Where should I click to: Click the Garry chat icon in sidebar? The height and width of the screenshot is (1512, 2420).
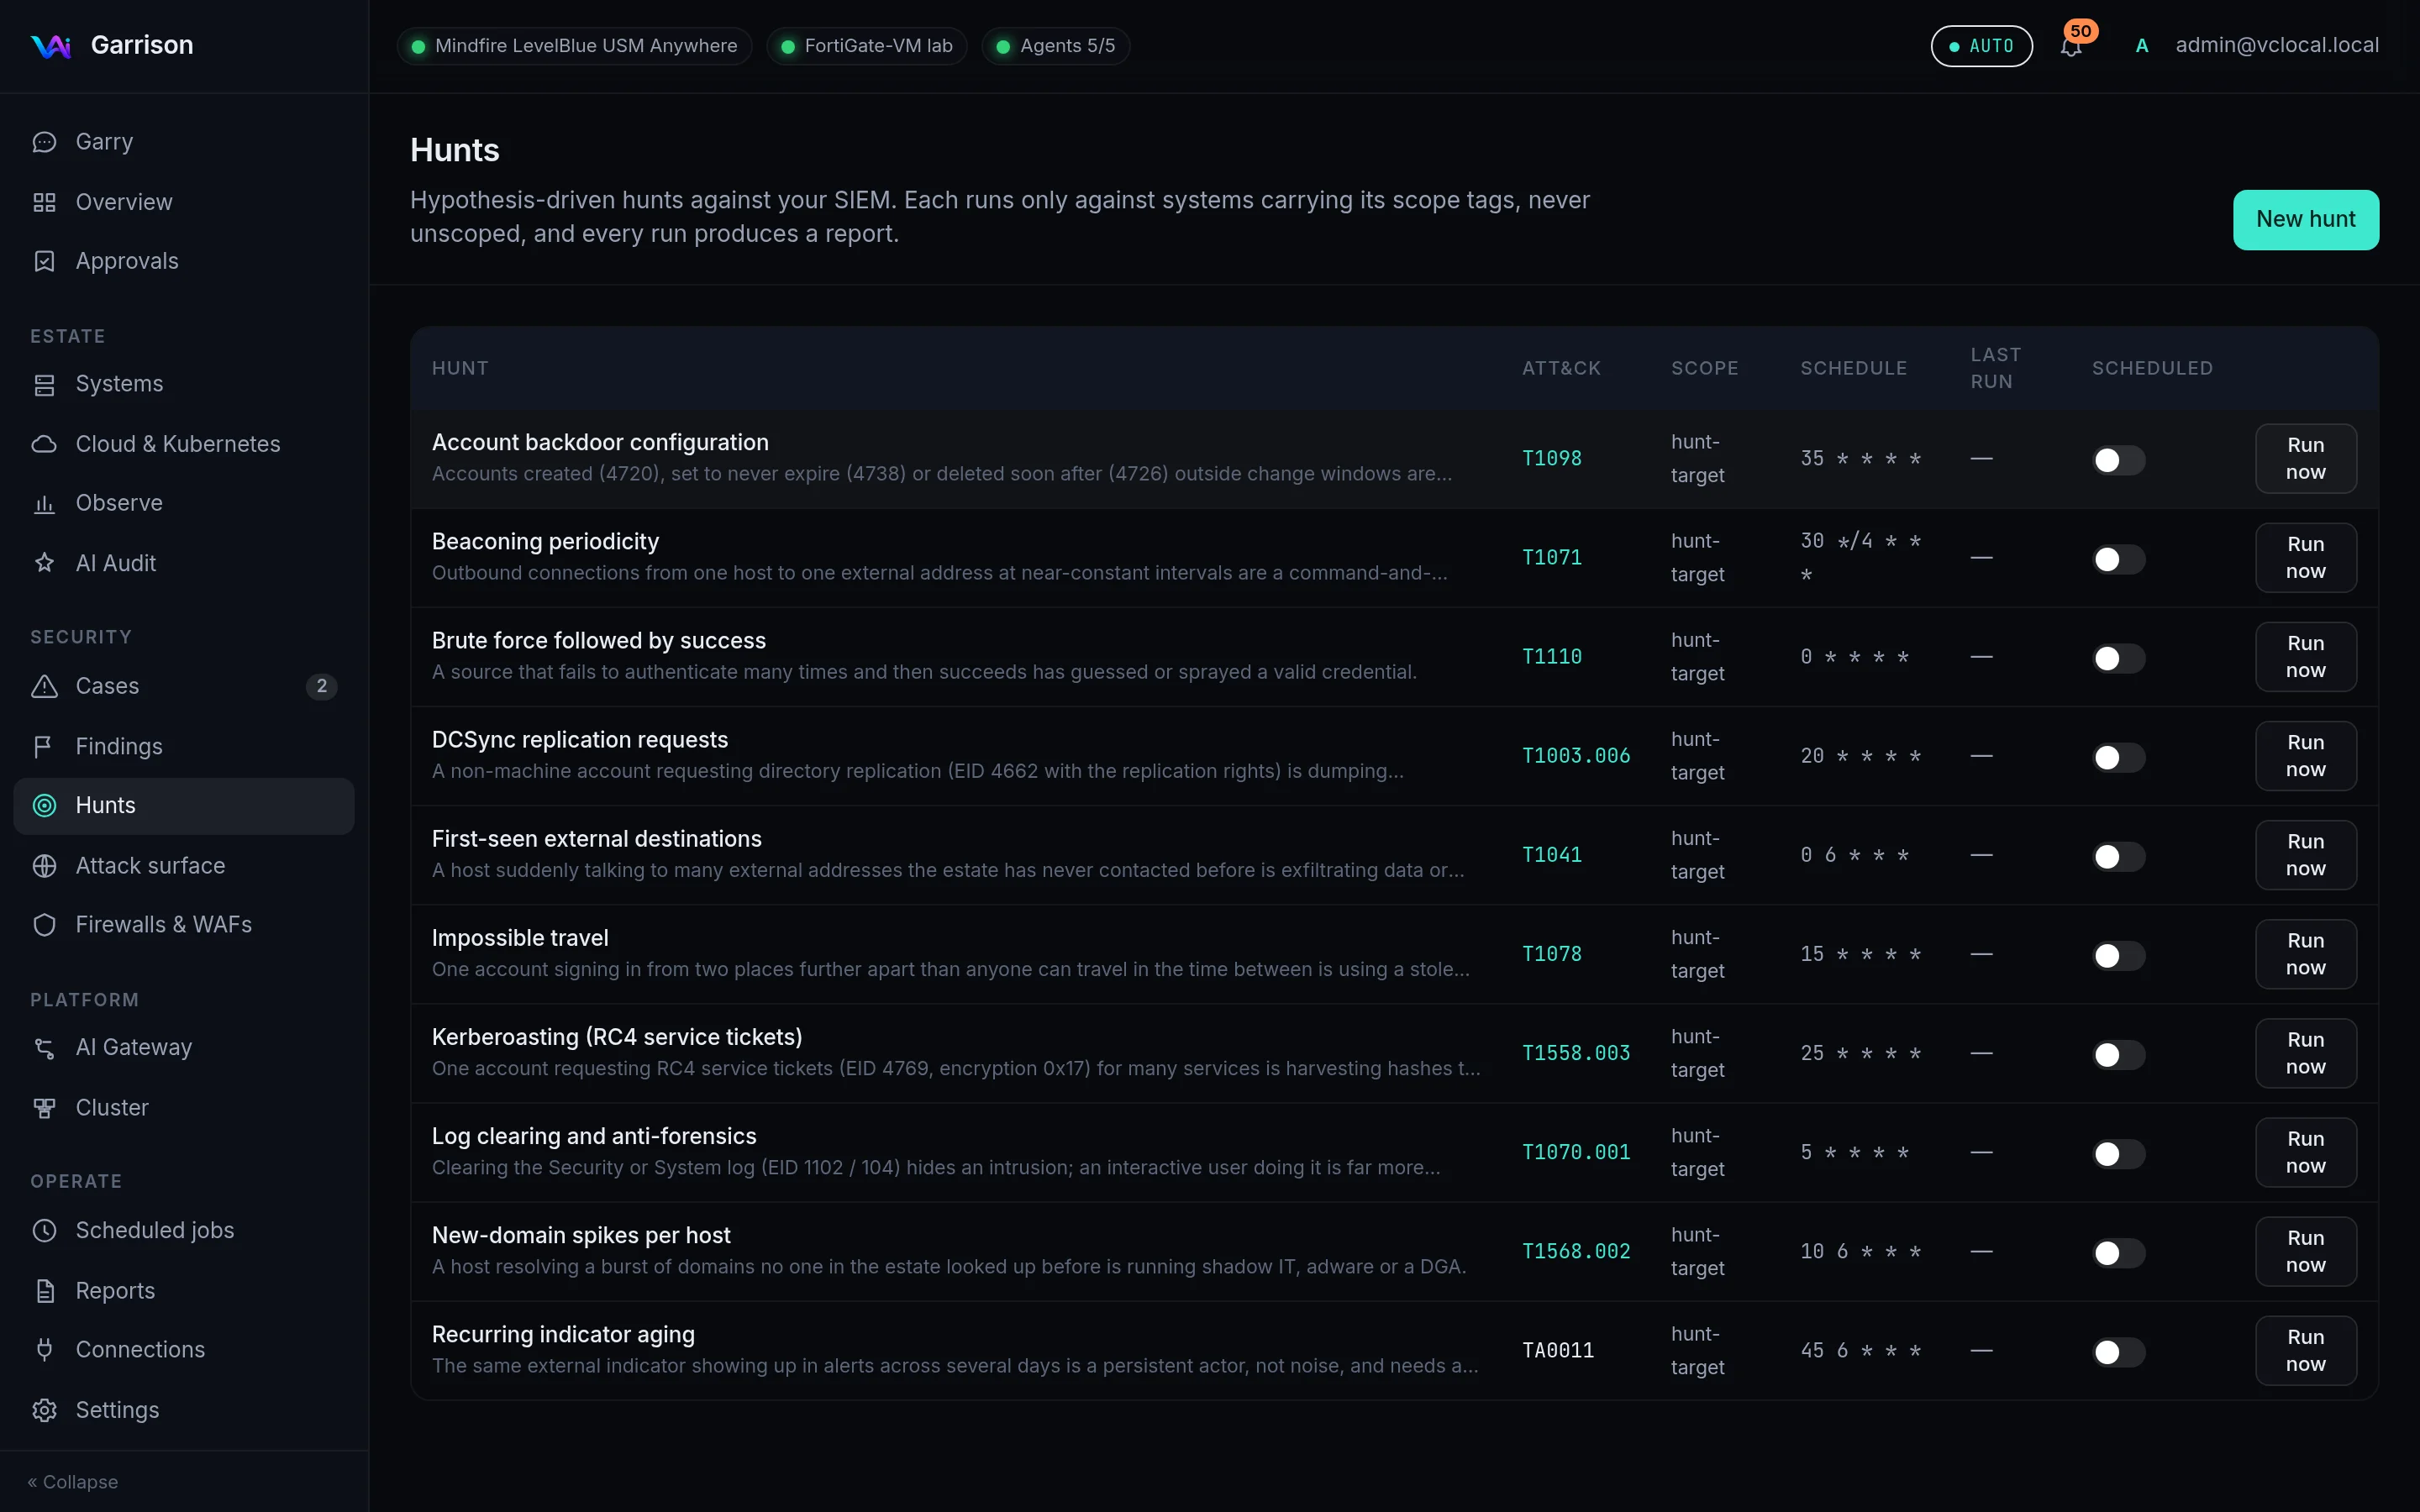[x=44, y=142]
